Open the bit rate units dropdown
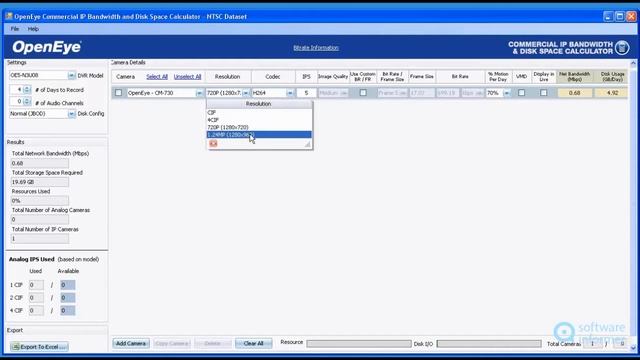This screenshot has height=360, width=640. (479, 93)
